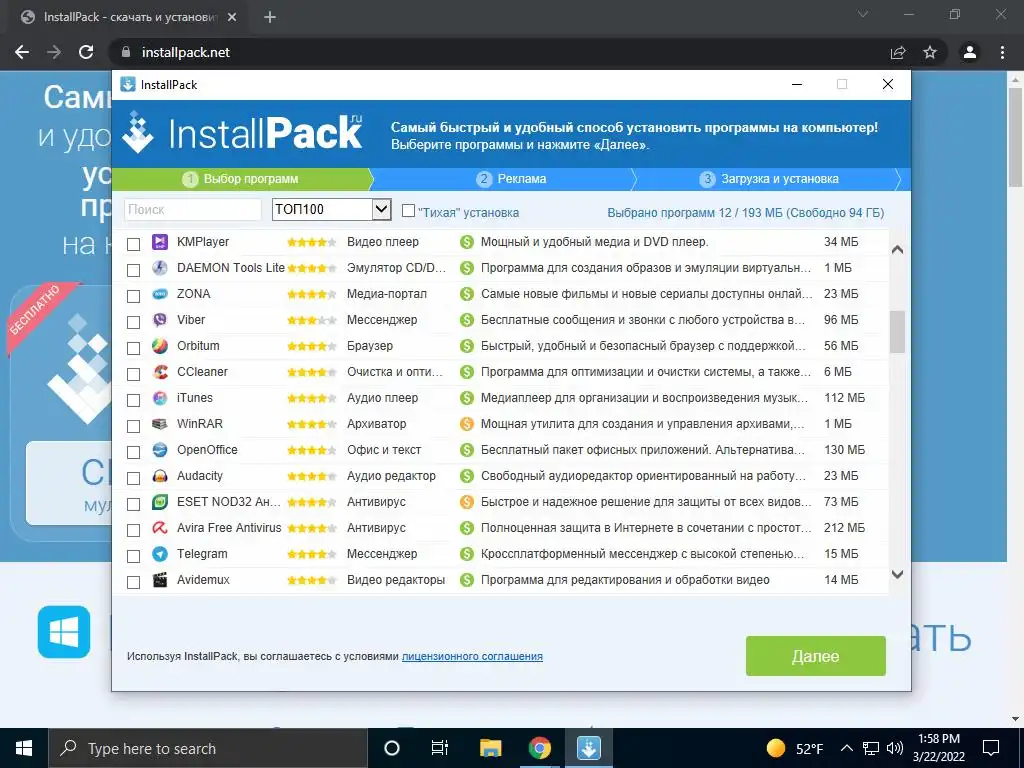Viewport: 1024px width, 768px height.
Task: Click the OpenOffice app icon
Action: pos(159,450)
